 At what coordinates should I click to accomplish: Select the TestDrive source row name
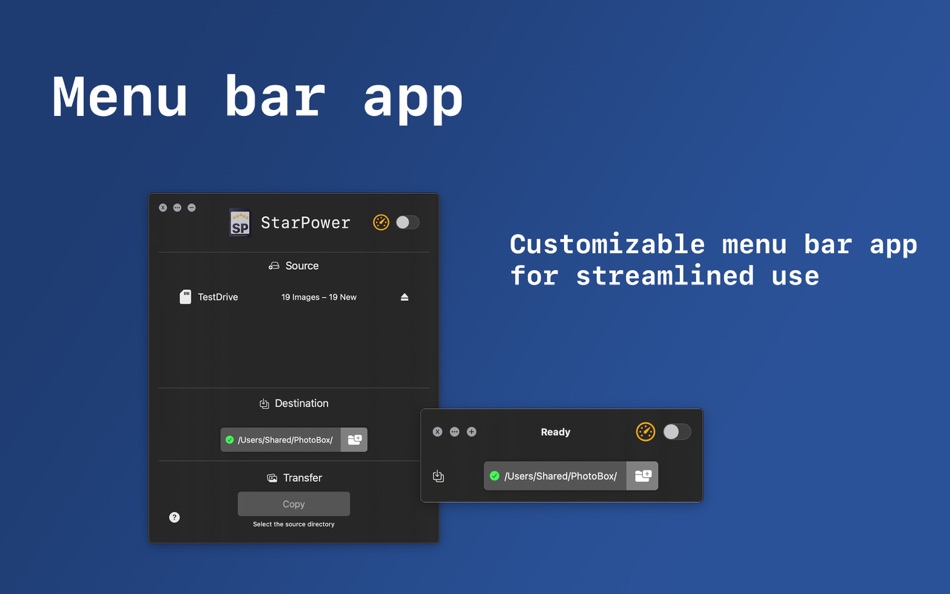pyautogui.click(x=218, y=297)
